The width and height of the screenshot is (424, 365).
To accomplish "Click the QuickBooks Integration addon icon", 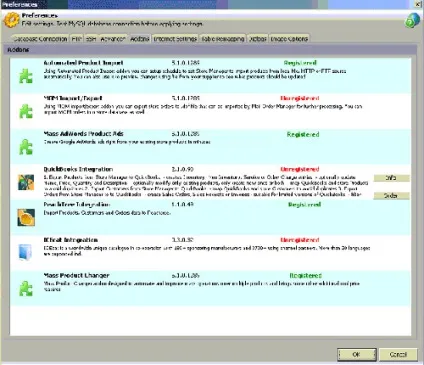I will click(26, 182).
